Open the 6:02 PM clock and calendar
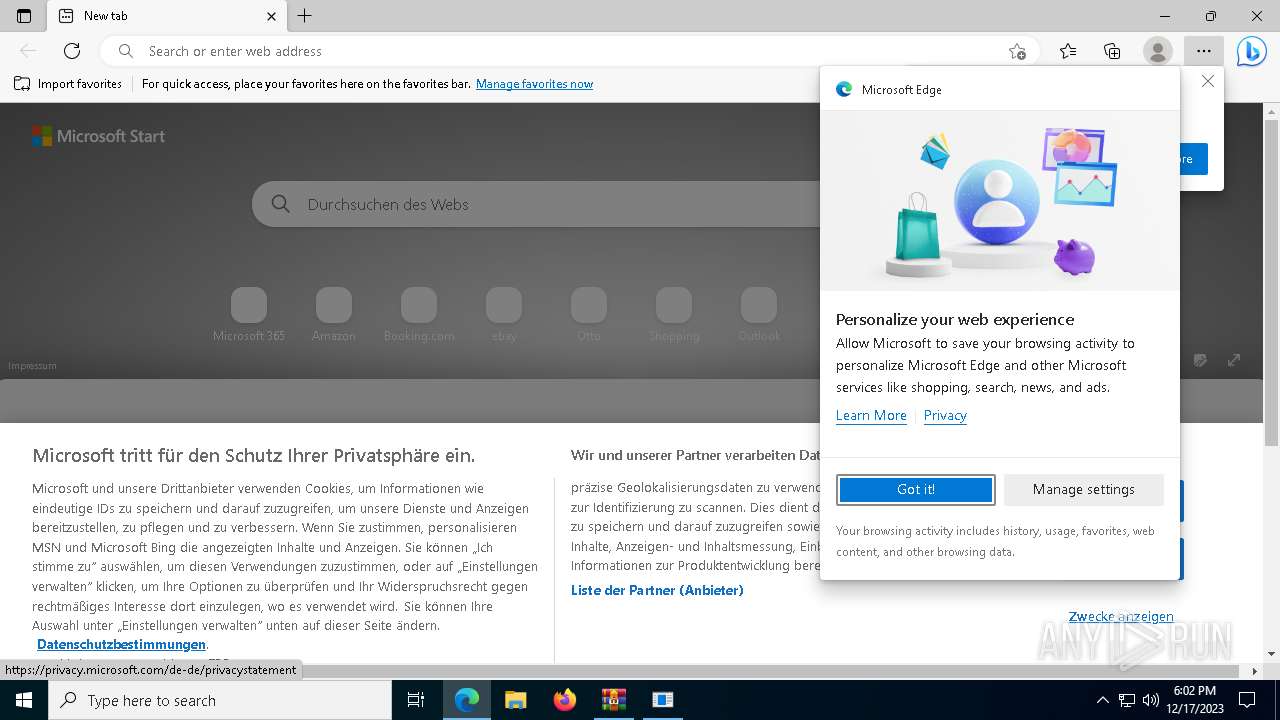Screen dimensions: 1280x720 1194,700
